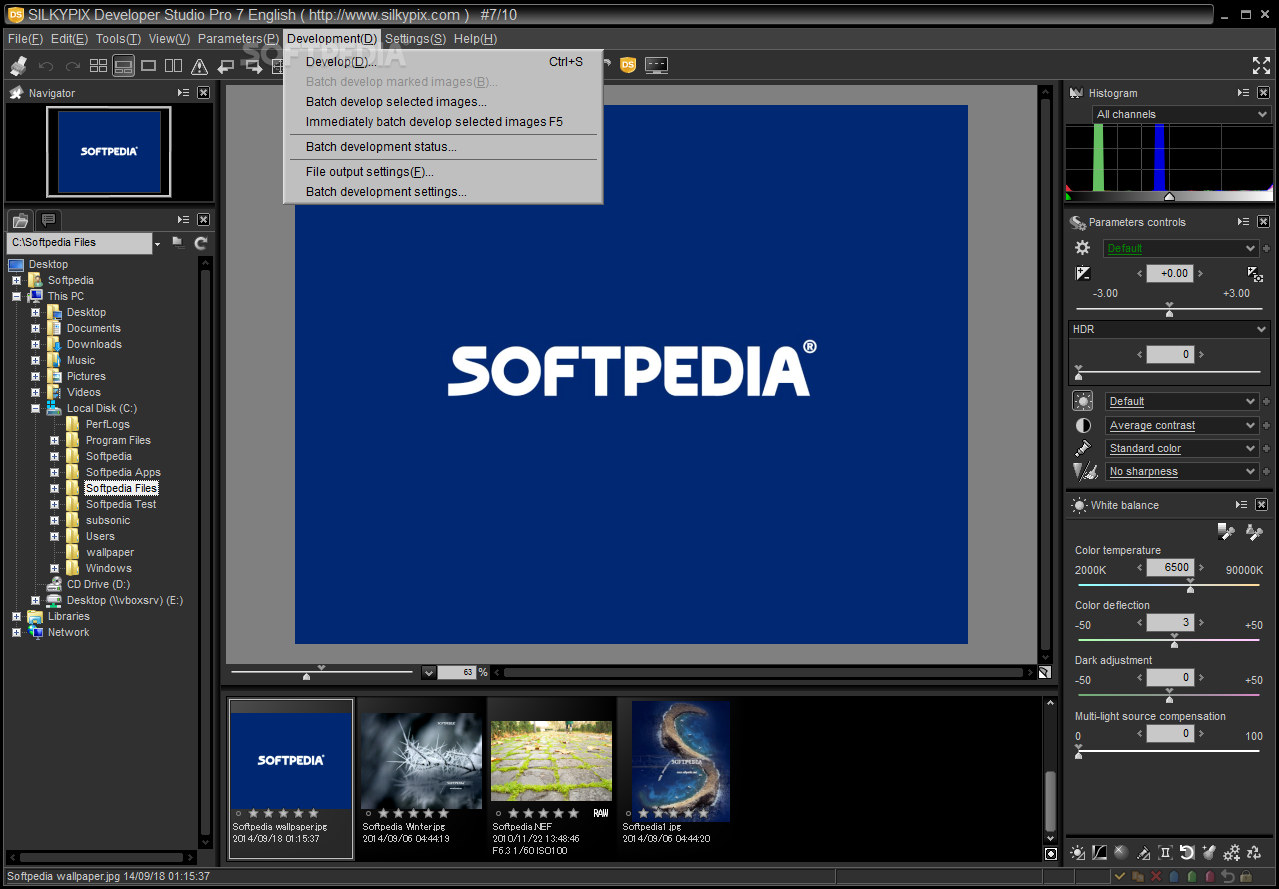Select the Downloads folder in the tree
The height and width of the screenshot is (889, 1279).
pyautogui.click(x=94, y=344)
